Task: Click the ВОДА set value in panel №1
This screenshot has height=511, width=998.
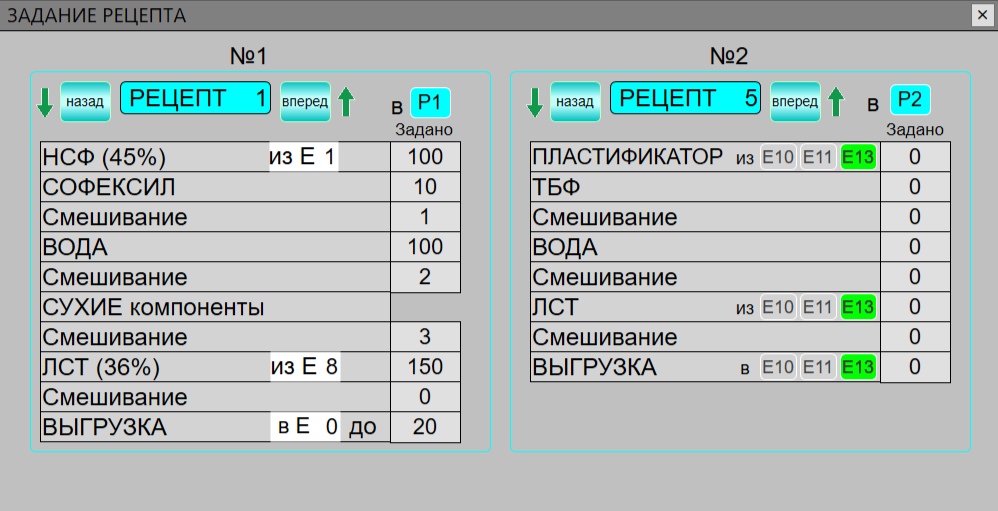Action: click(x=425, y=247)
